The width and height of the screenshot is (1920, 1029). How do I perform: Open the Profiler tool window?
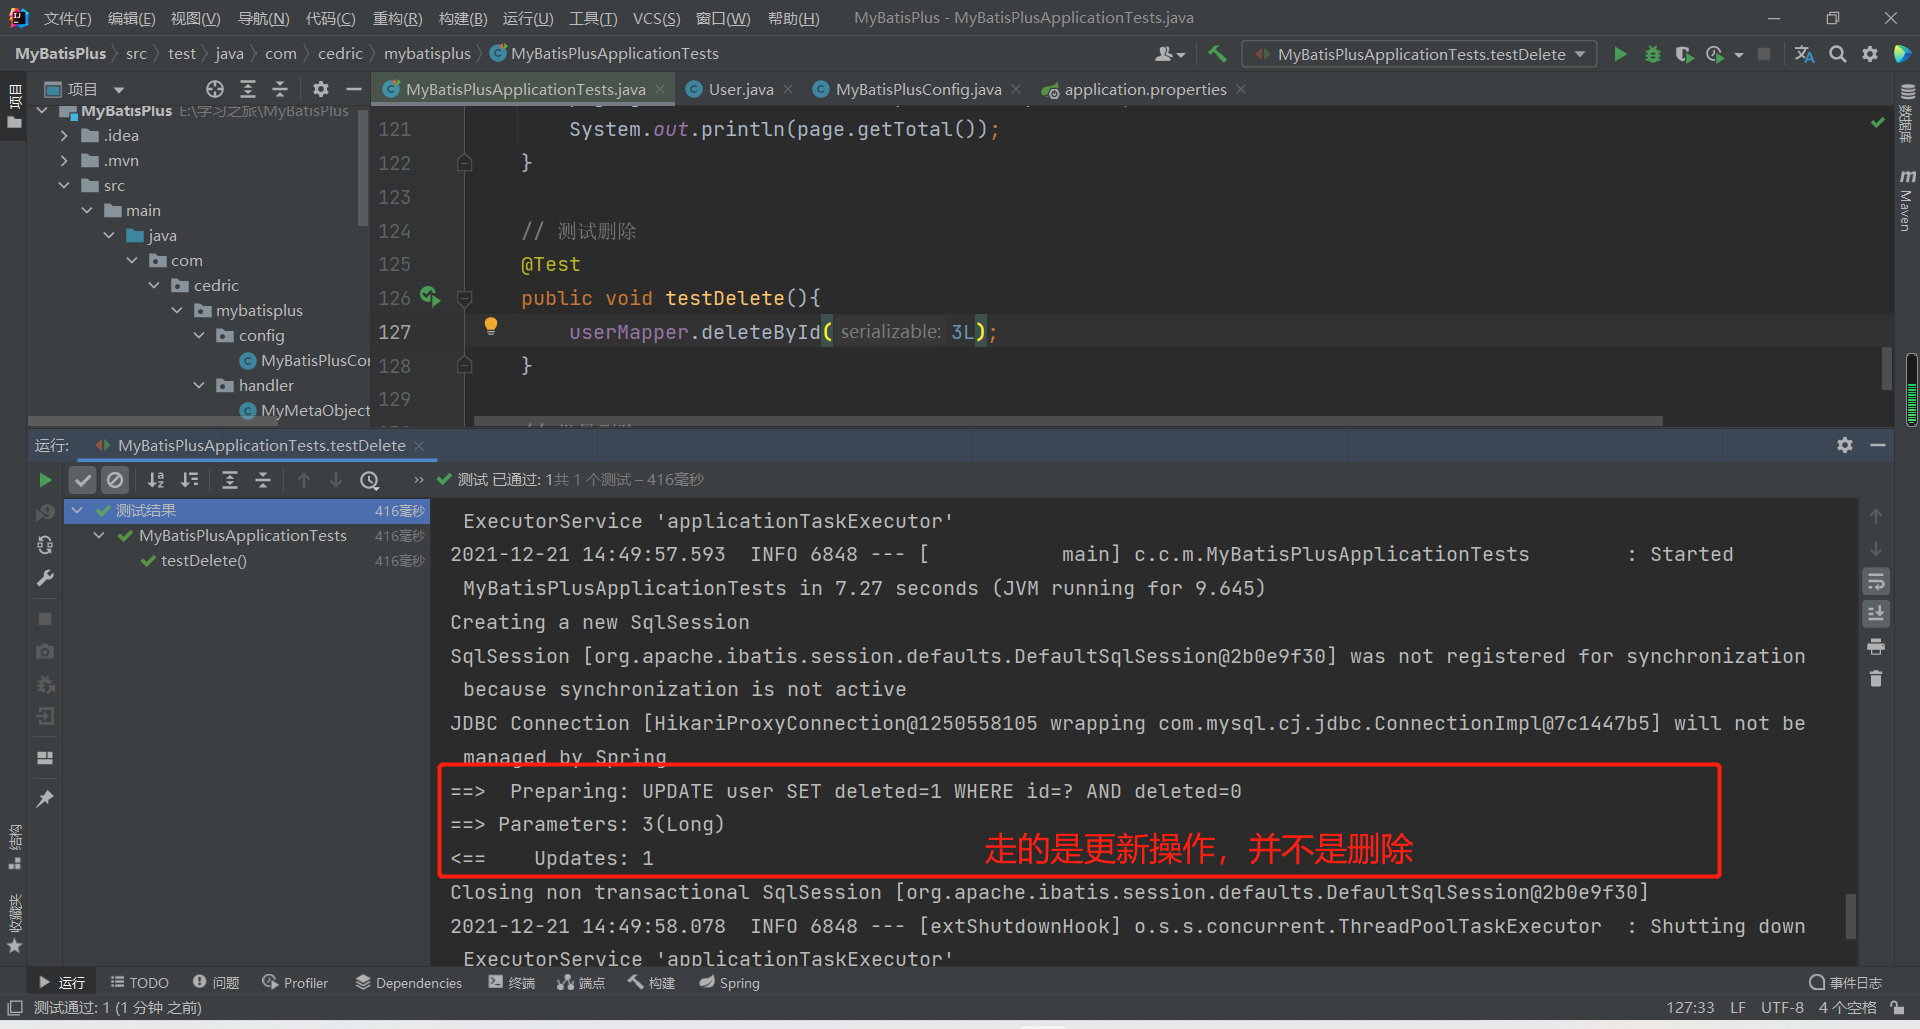point(295,983)
